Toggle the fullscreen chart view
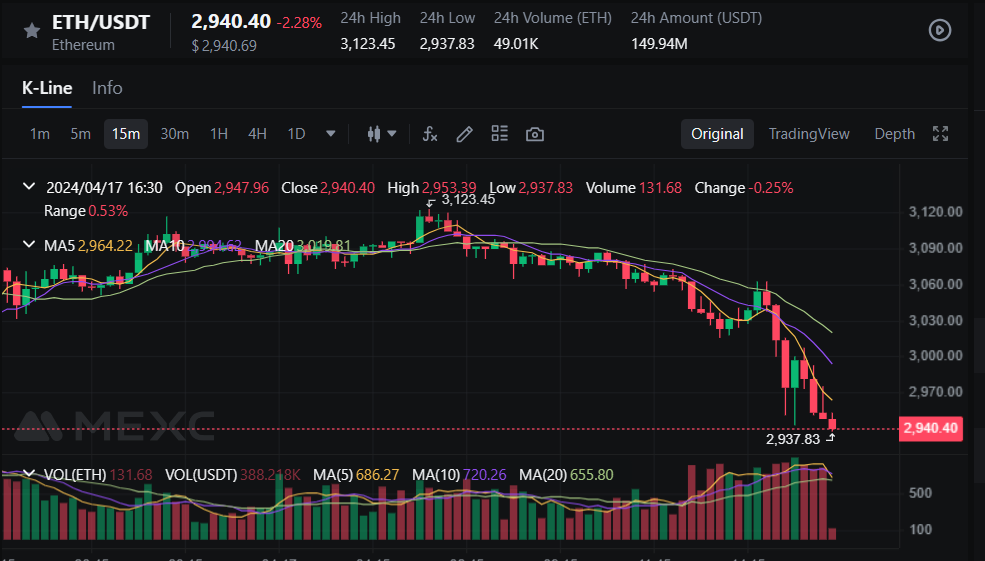 coord(940,133)
